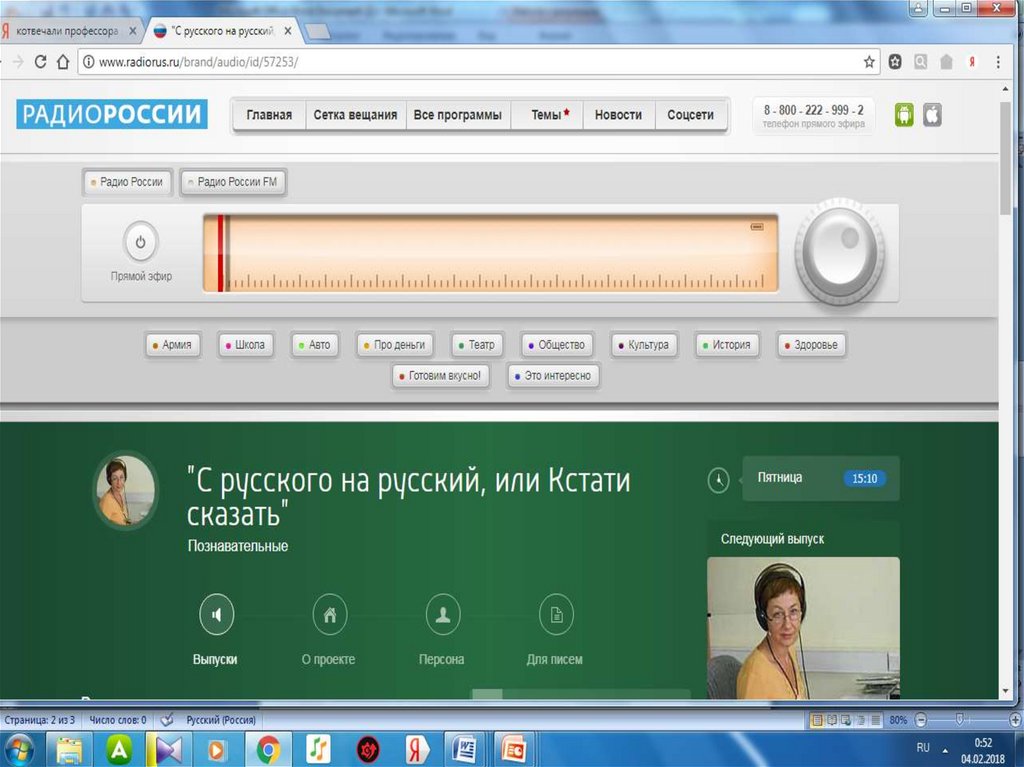Open Yandex browser from the taskbar

pyautogui.click(x=415, y=750)
